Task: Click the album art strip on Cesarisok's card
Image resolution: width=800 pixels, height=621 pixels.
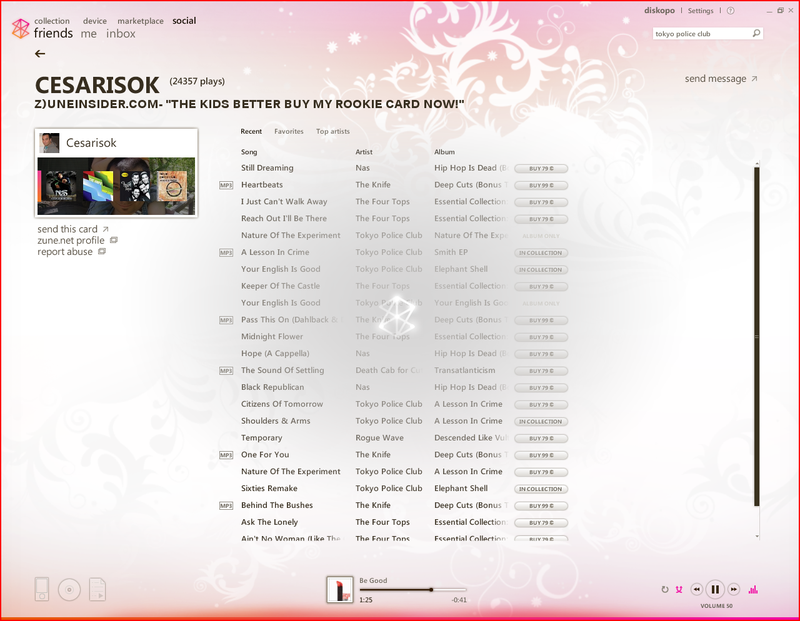Action: point(116,186)
